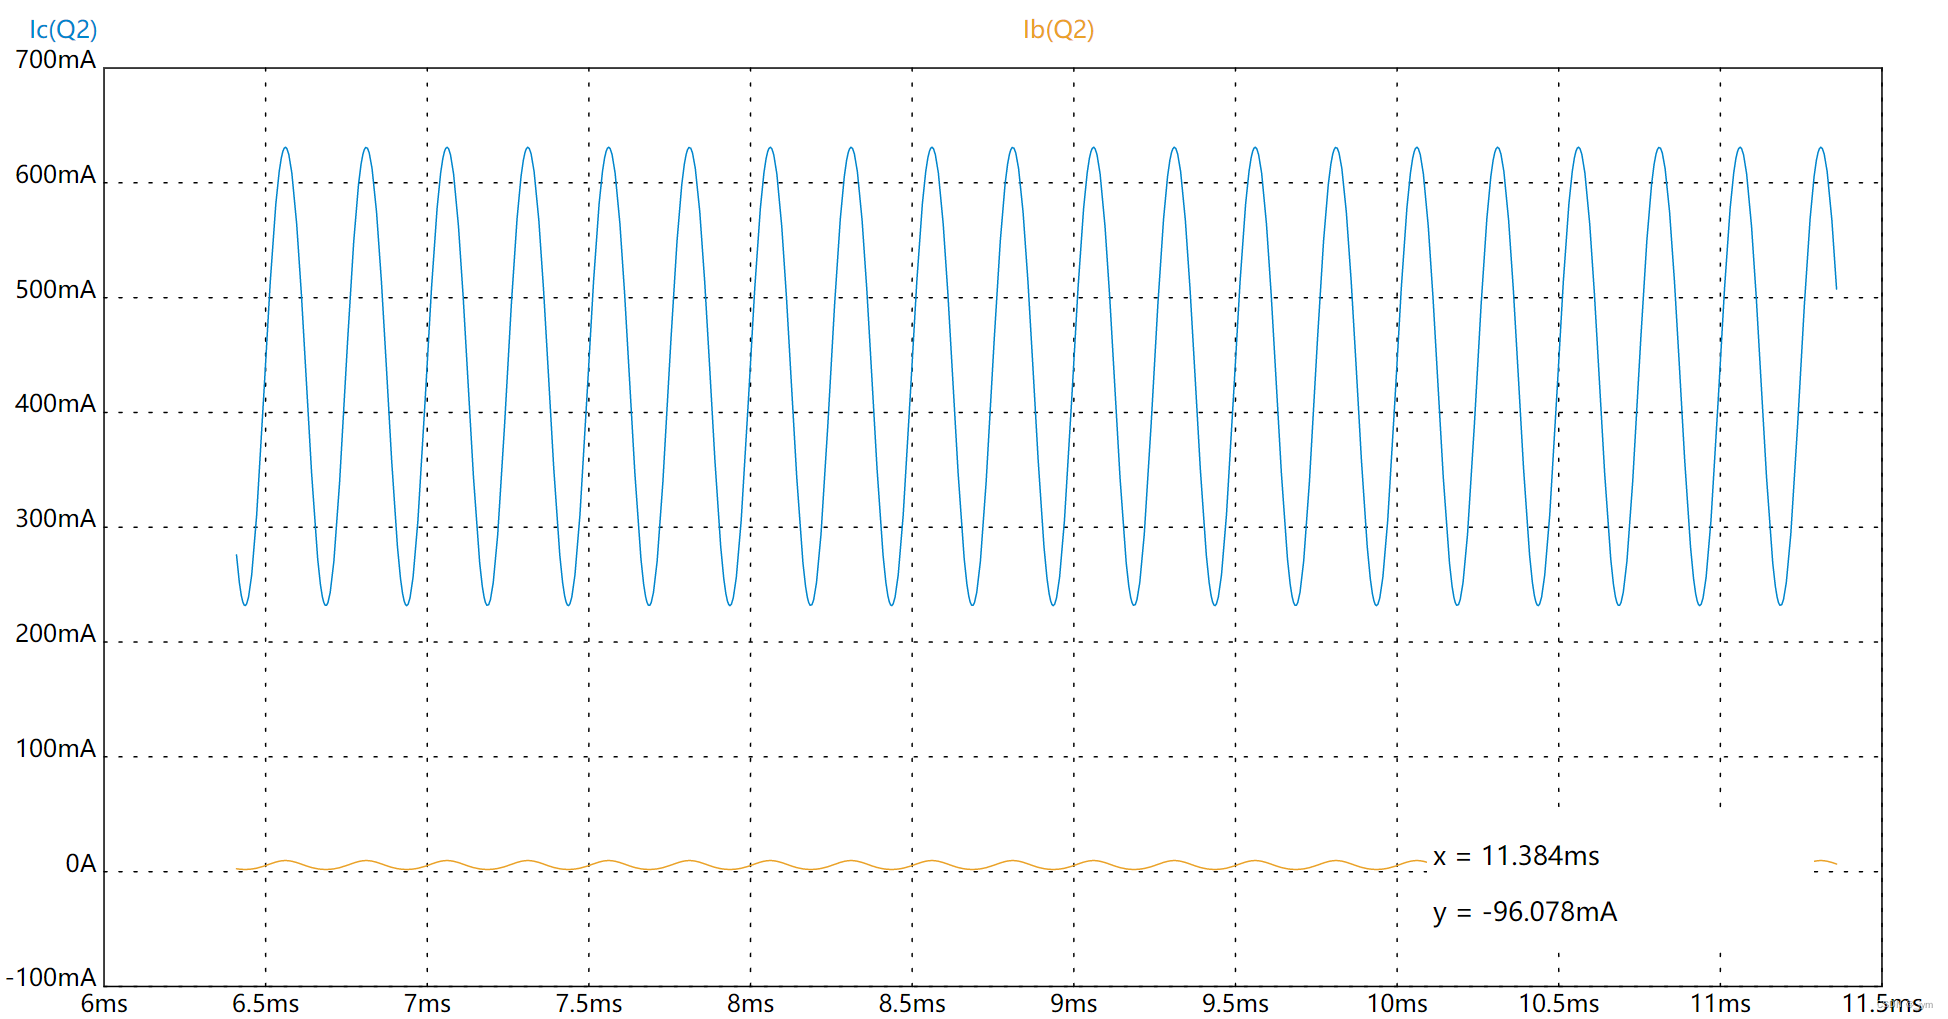Select the Ic(Q2) trace label
This screenshot has width=1948, height=1019.
click(63, 30)
